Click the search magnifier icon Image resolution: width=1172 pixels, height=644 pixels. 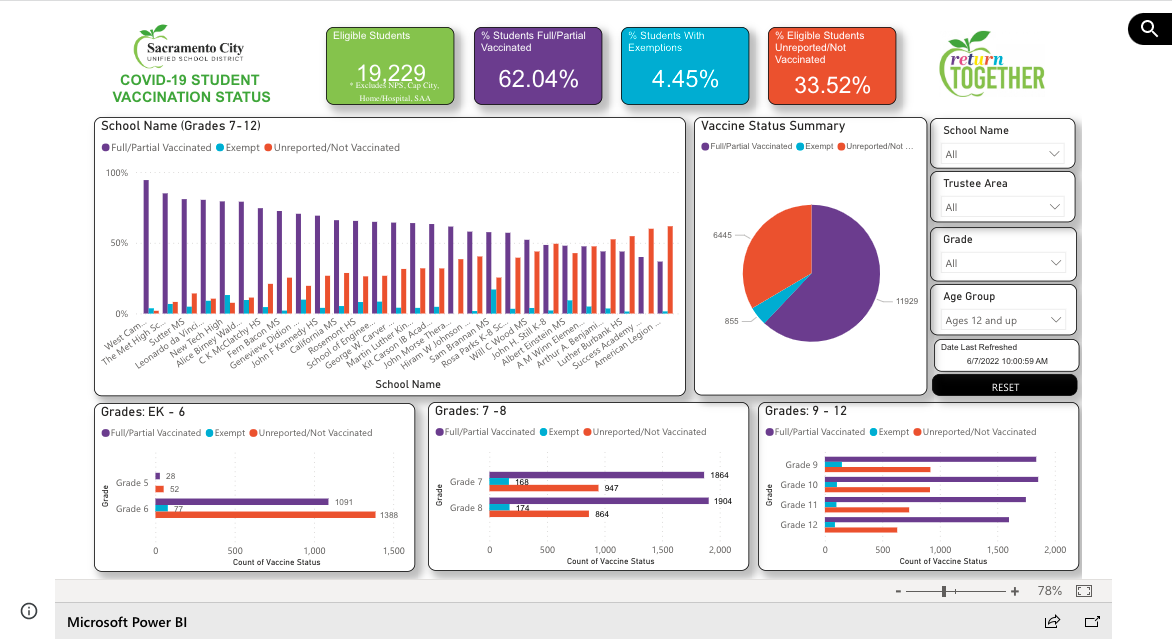tap(1145, 29)
